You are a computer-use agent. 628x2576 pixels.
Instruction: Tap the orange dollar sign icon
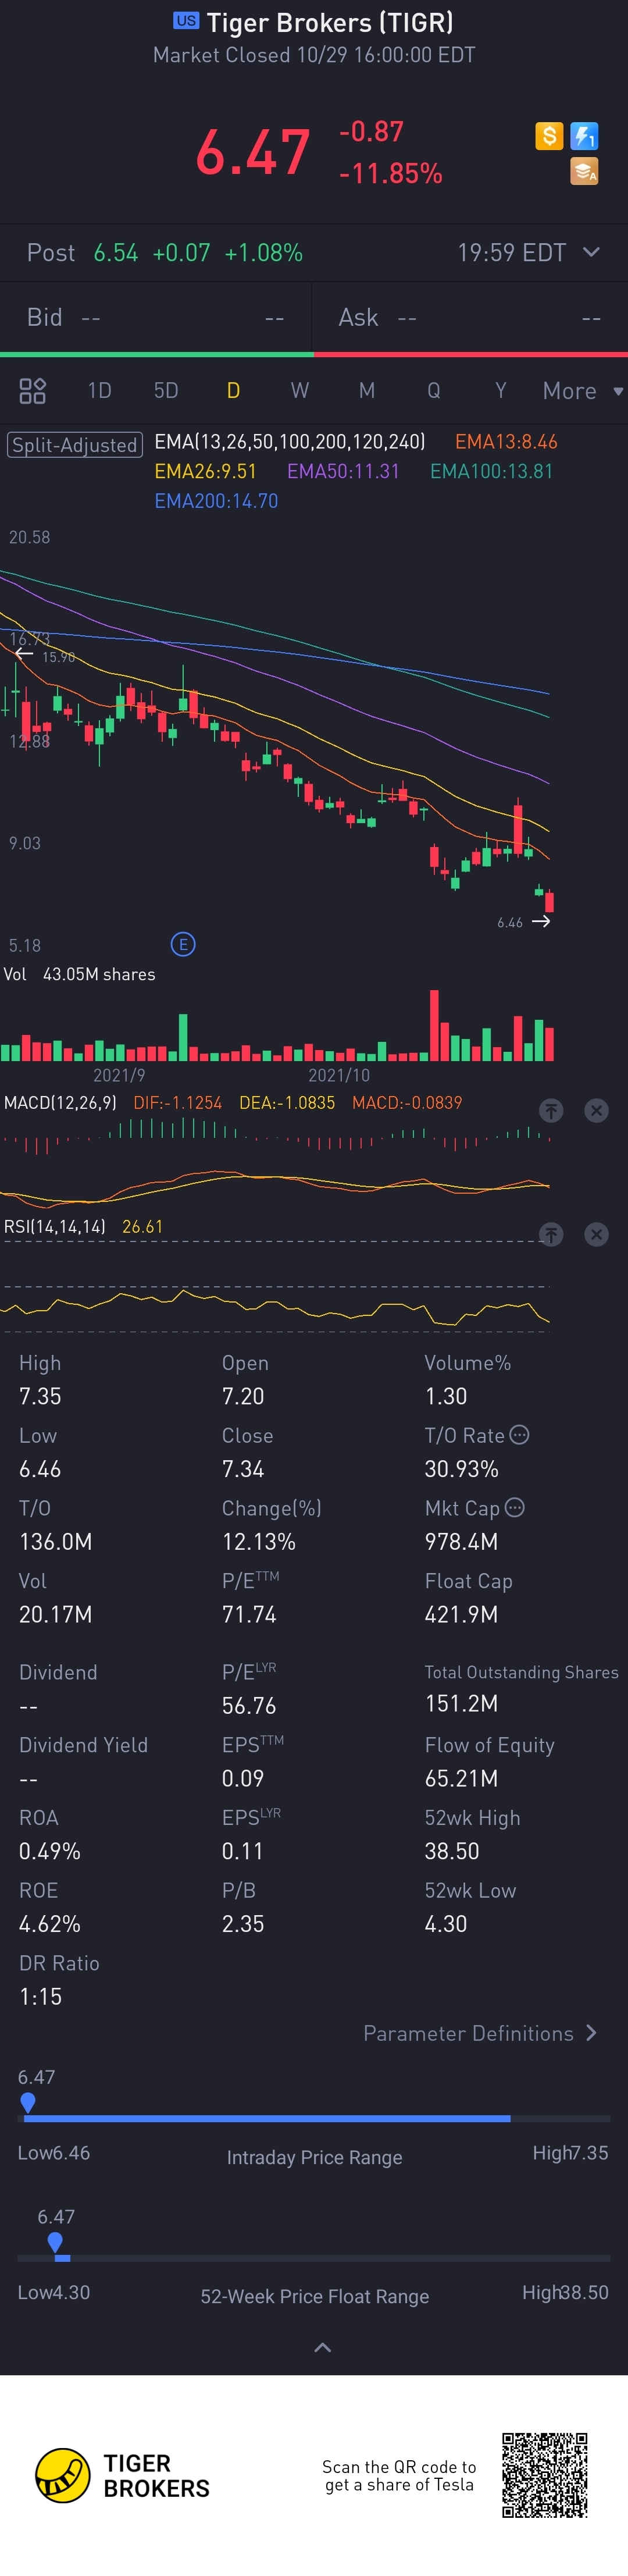pyautogui.click(x=549, y=136)
